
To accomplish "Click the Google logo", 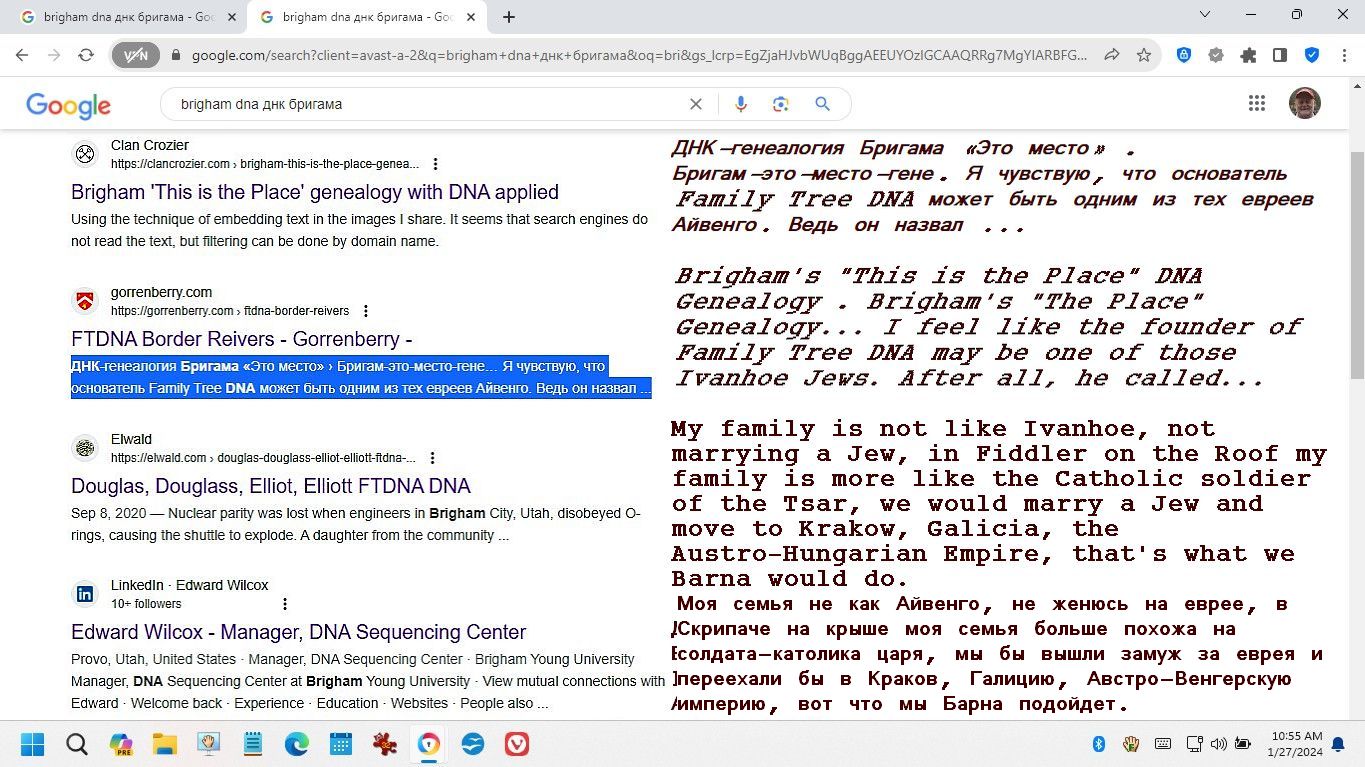I will pos(68,105).
